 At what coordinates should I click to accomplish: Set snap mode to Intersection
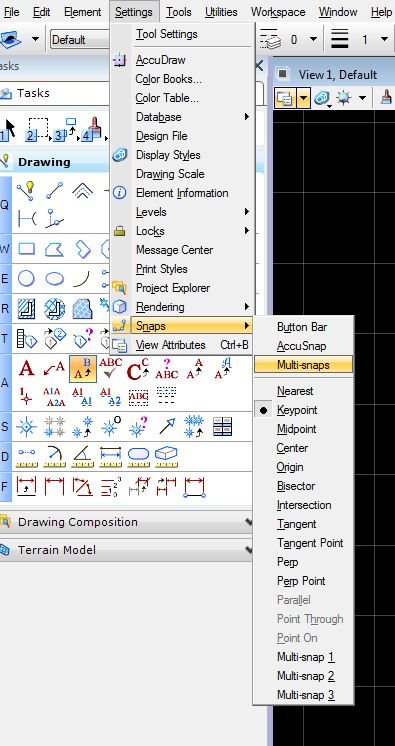click(x=304, y=505)
